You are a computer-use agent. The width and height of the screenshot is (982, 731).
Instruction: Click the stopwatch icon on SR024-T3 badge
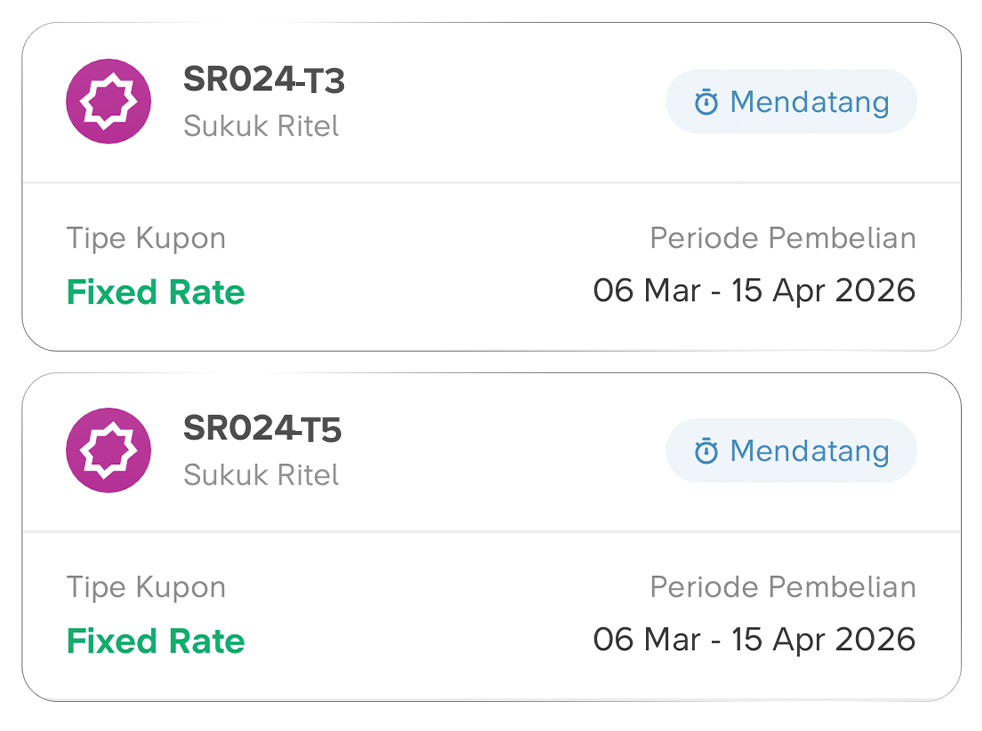pos(706,102)
